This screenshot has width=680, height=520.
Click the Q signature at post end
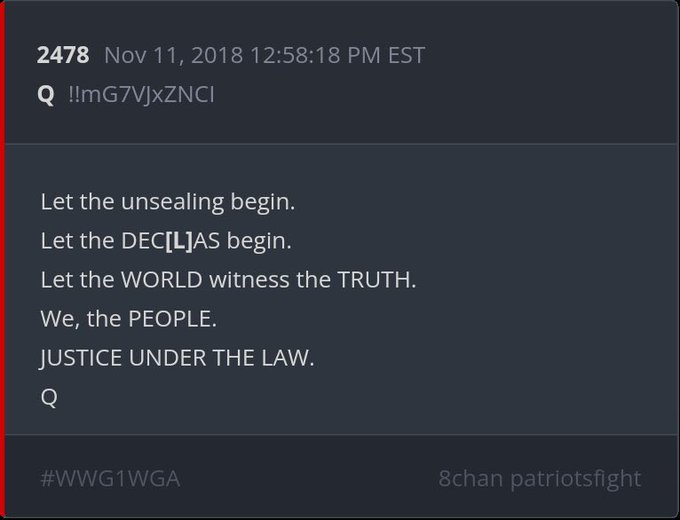tap(49, 397)
